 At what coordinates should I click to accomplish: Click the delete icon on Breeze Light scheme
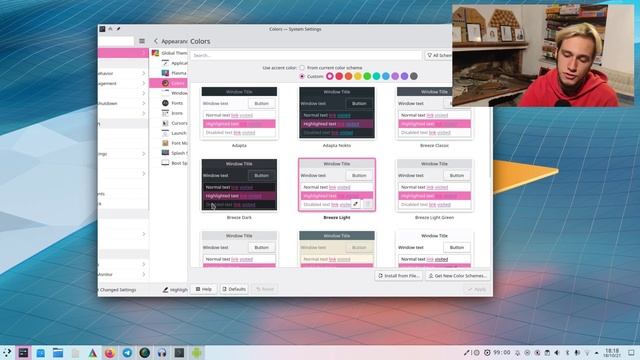pos(367,204)
